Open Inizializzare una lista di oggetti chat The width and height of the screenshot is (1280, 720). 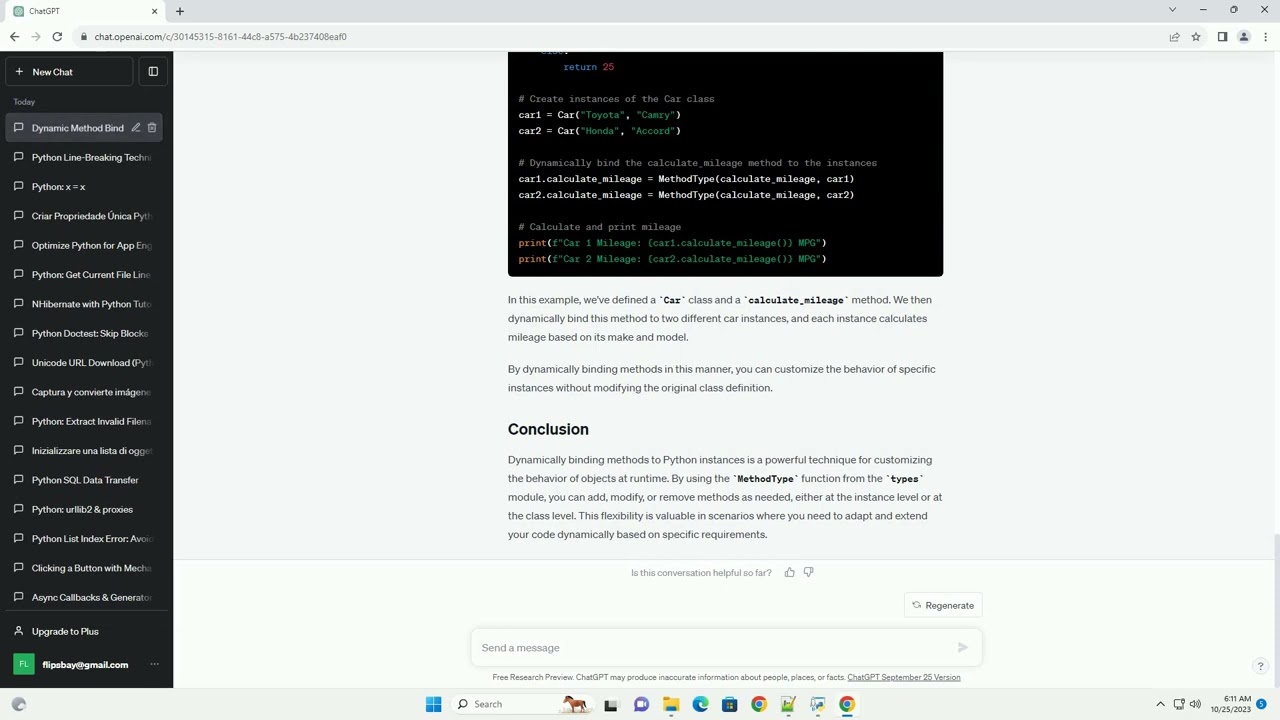click(x=86, y=451)
